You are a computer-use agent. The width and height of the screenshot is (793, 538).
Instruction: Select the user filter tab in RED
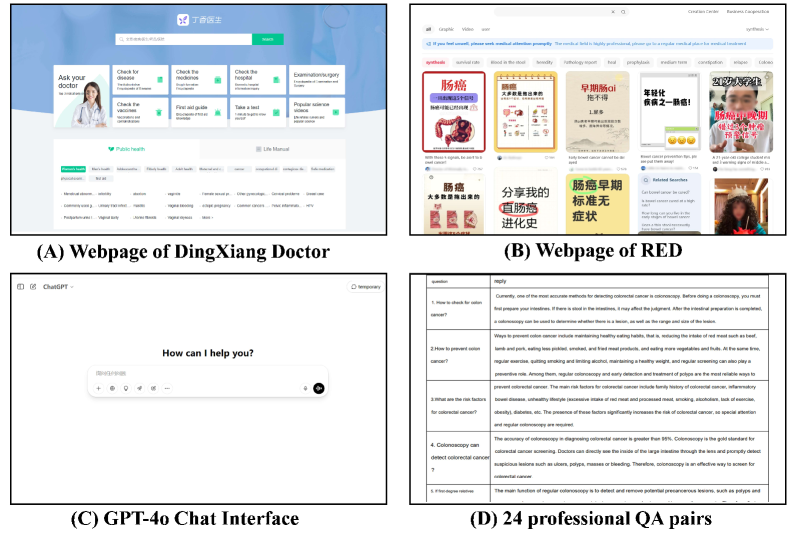tap(486, 29)
